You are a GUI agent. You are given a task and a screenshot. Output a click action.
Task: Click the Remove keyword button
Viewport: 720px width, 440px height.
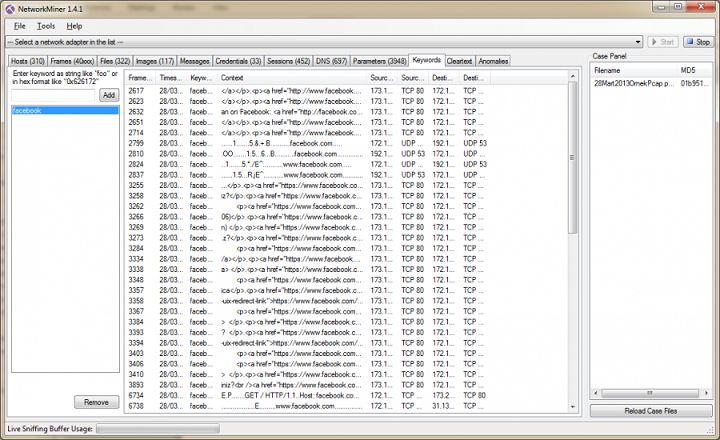96,402
